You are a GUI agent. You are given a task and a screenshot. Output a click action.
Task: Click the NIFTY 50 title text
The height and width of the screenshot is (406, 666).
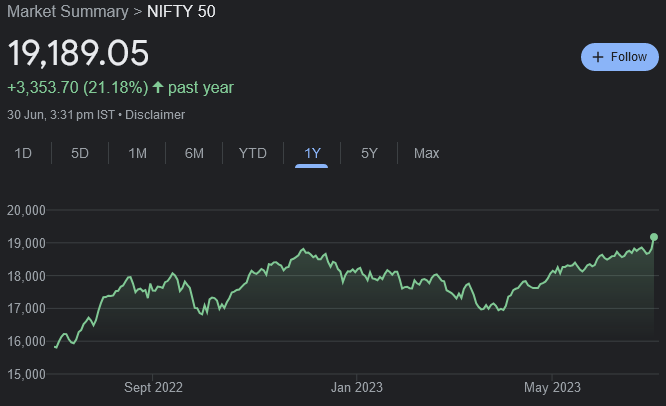181,11
